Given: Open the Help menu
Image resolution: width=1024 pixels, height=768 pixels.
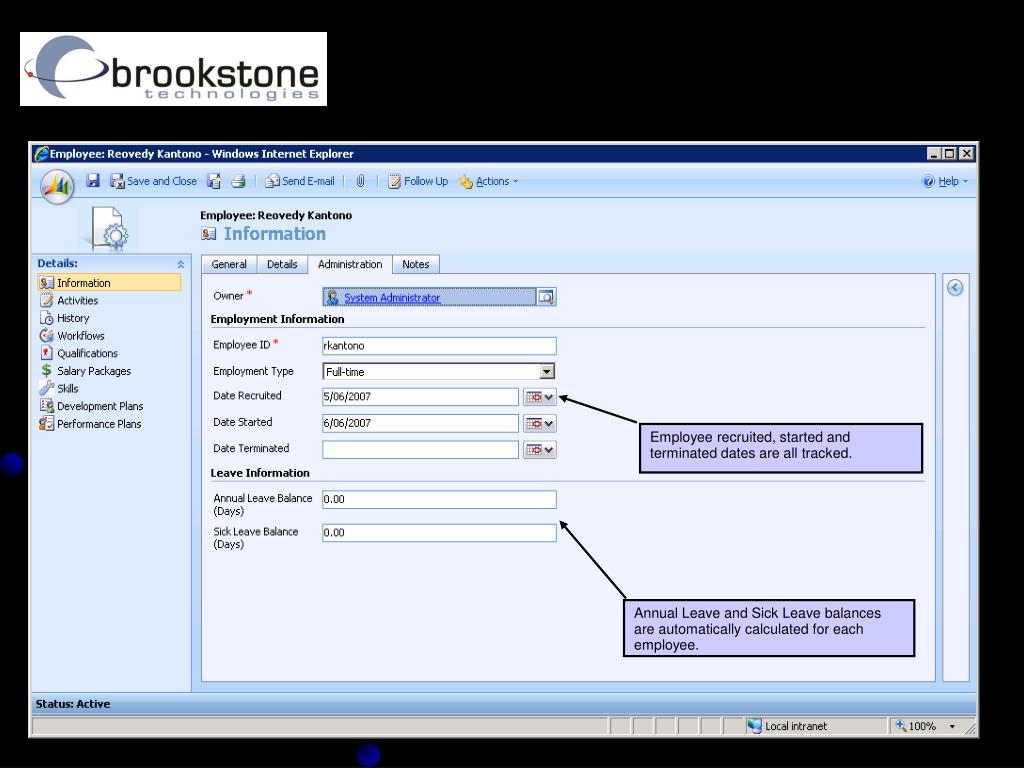Looking at the screenshot, I should point(945,181).
